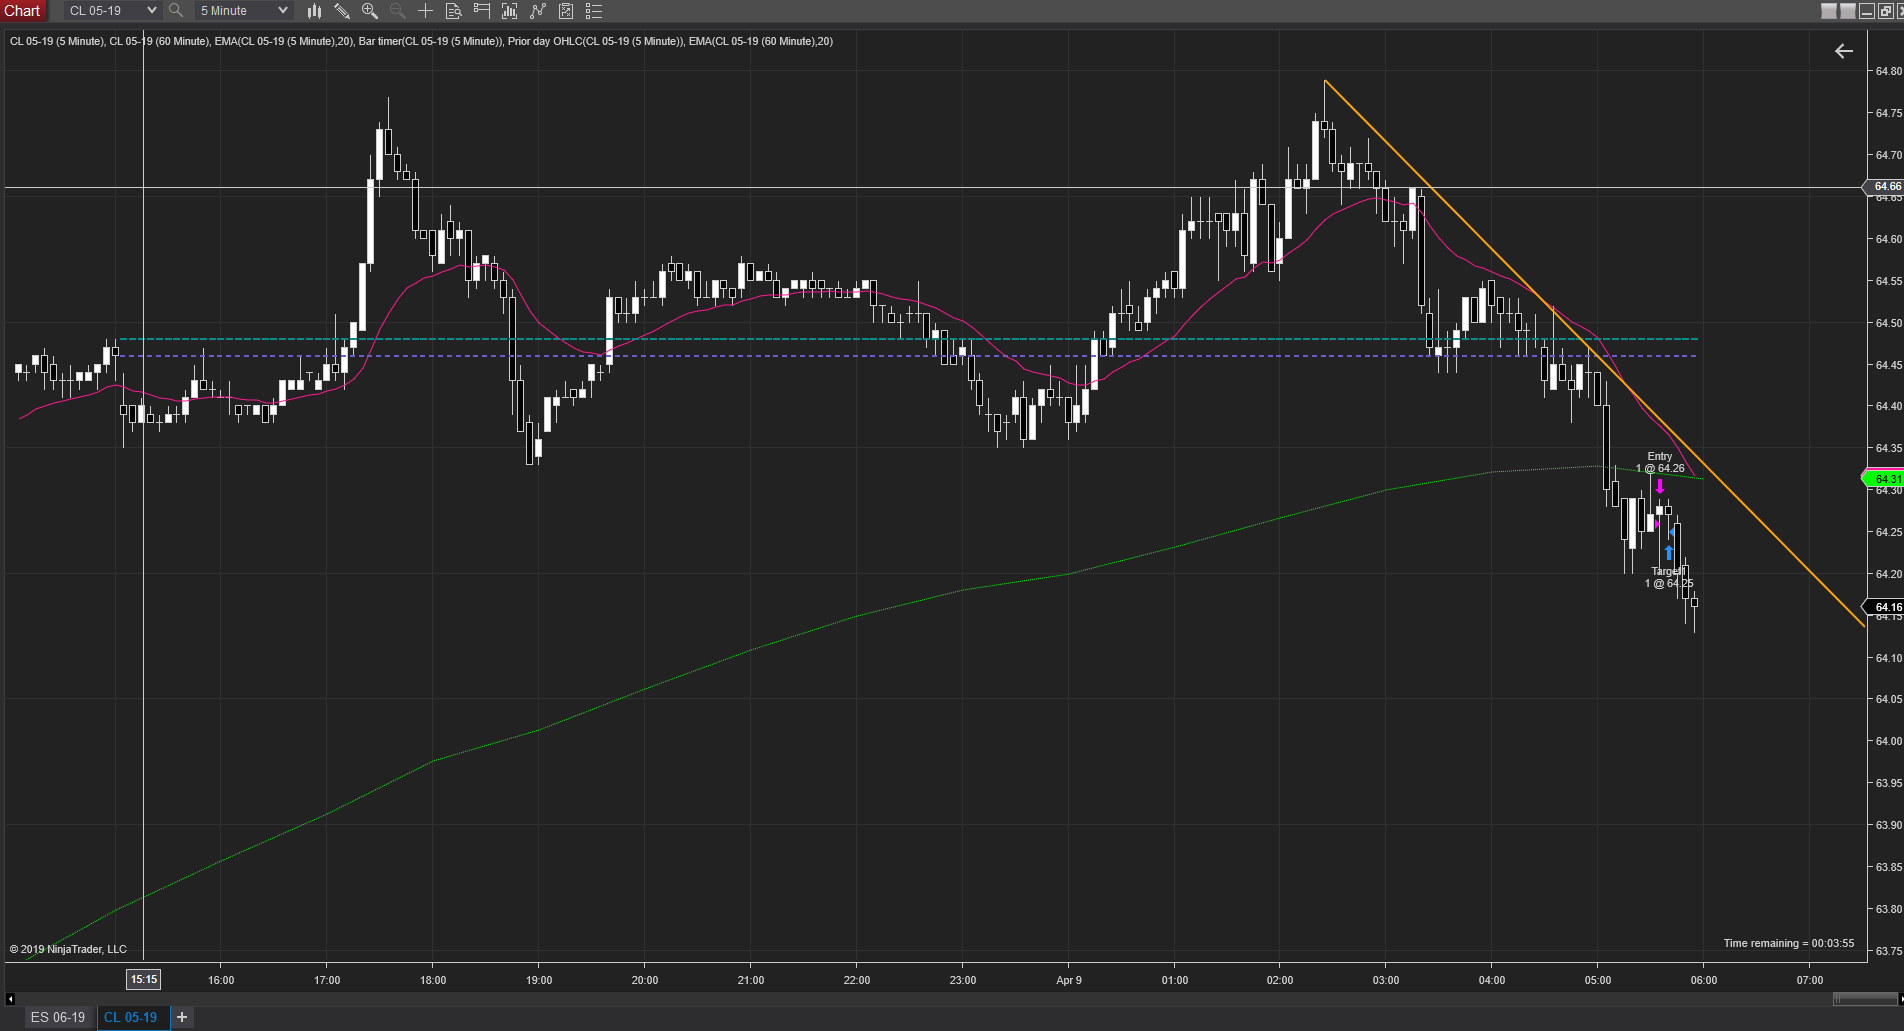Click the red Chart title button

point(23,11)
